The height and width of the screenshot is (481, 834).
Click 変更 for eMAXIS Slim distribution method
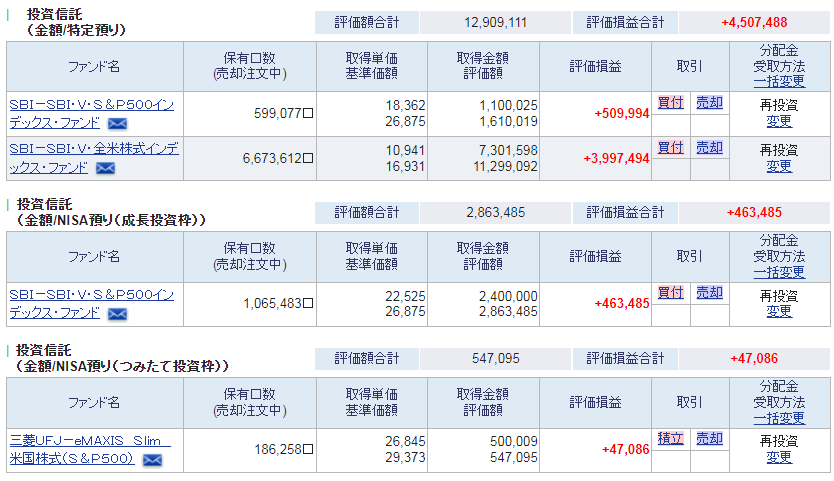[779, 458]
